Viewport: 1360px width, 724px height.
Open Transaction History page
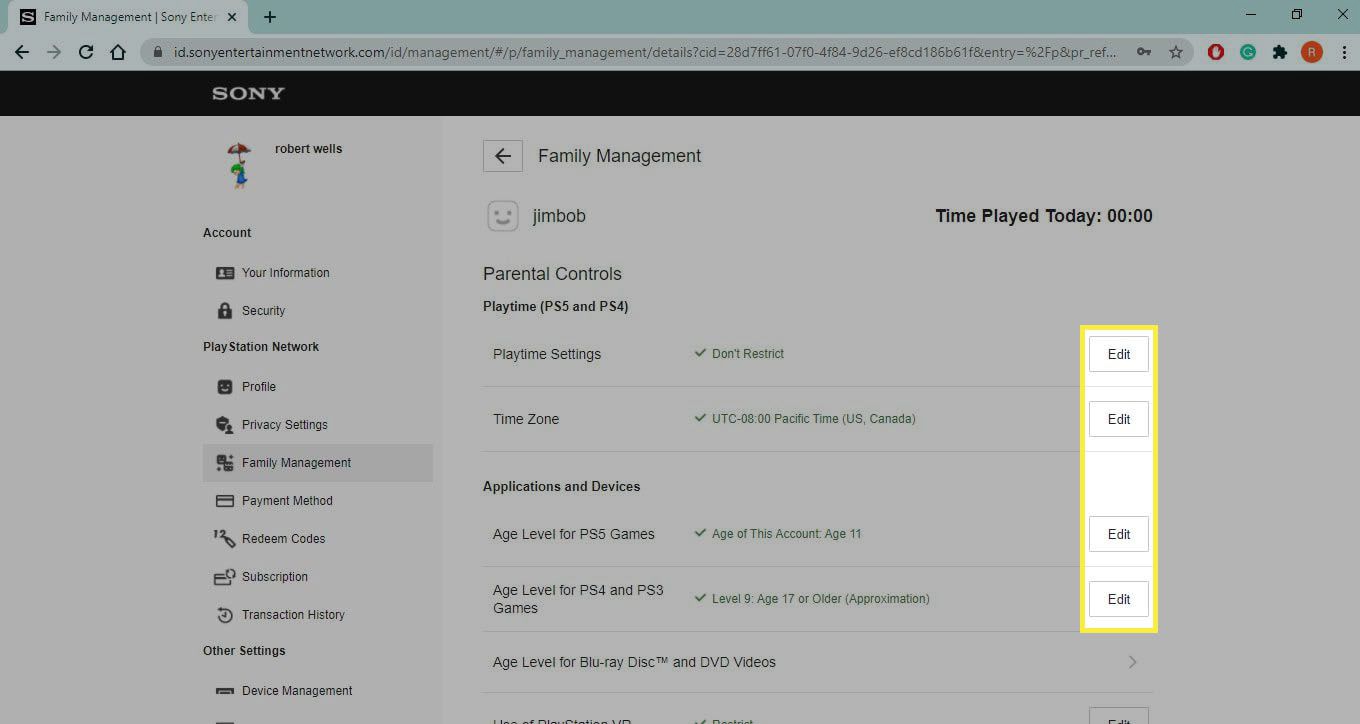tap(293, 615)
